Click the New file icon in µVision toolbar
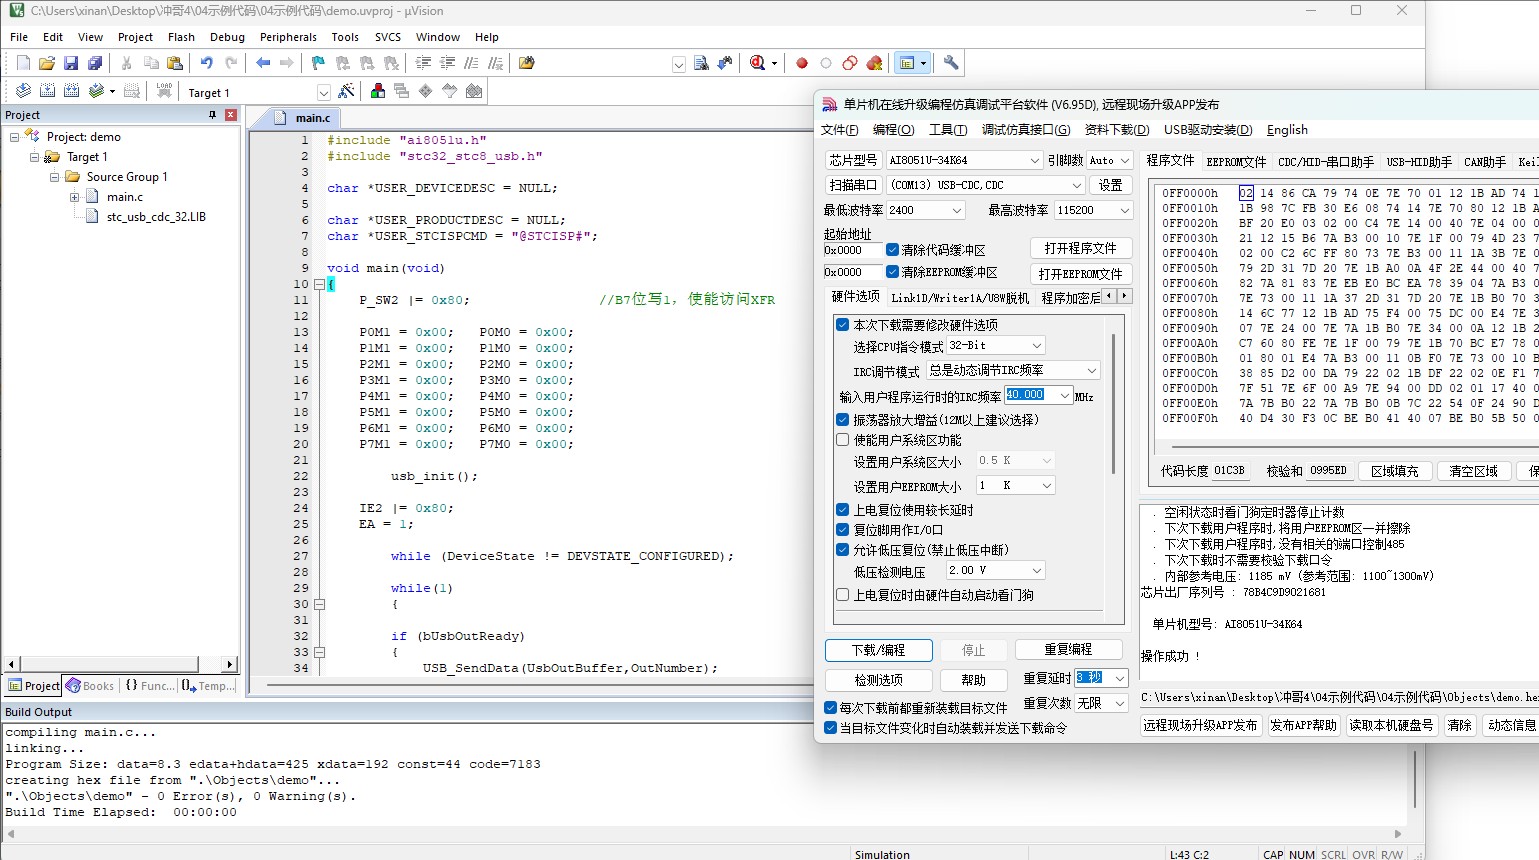 tap(23, 63)
